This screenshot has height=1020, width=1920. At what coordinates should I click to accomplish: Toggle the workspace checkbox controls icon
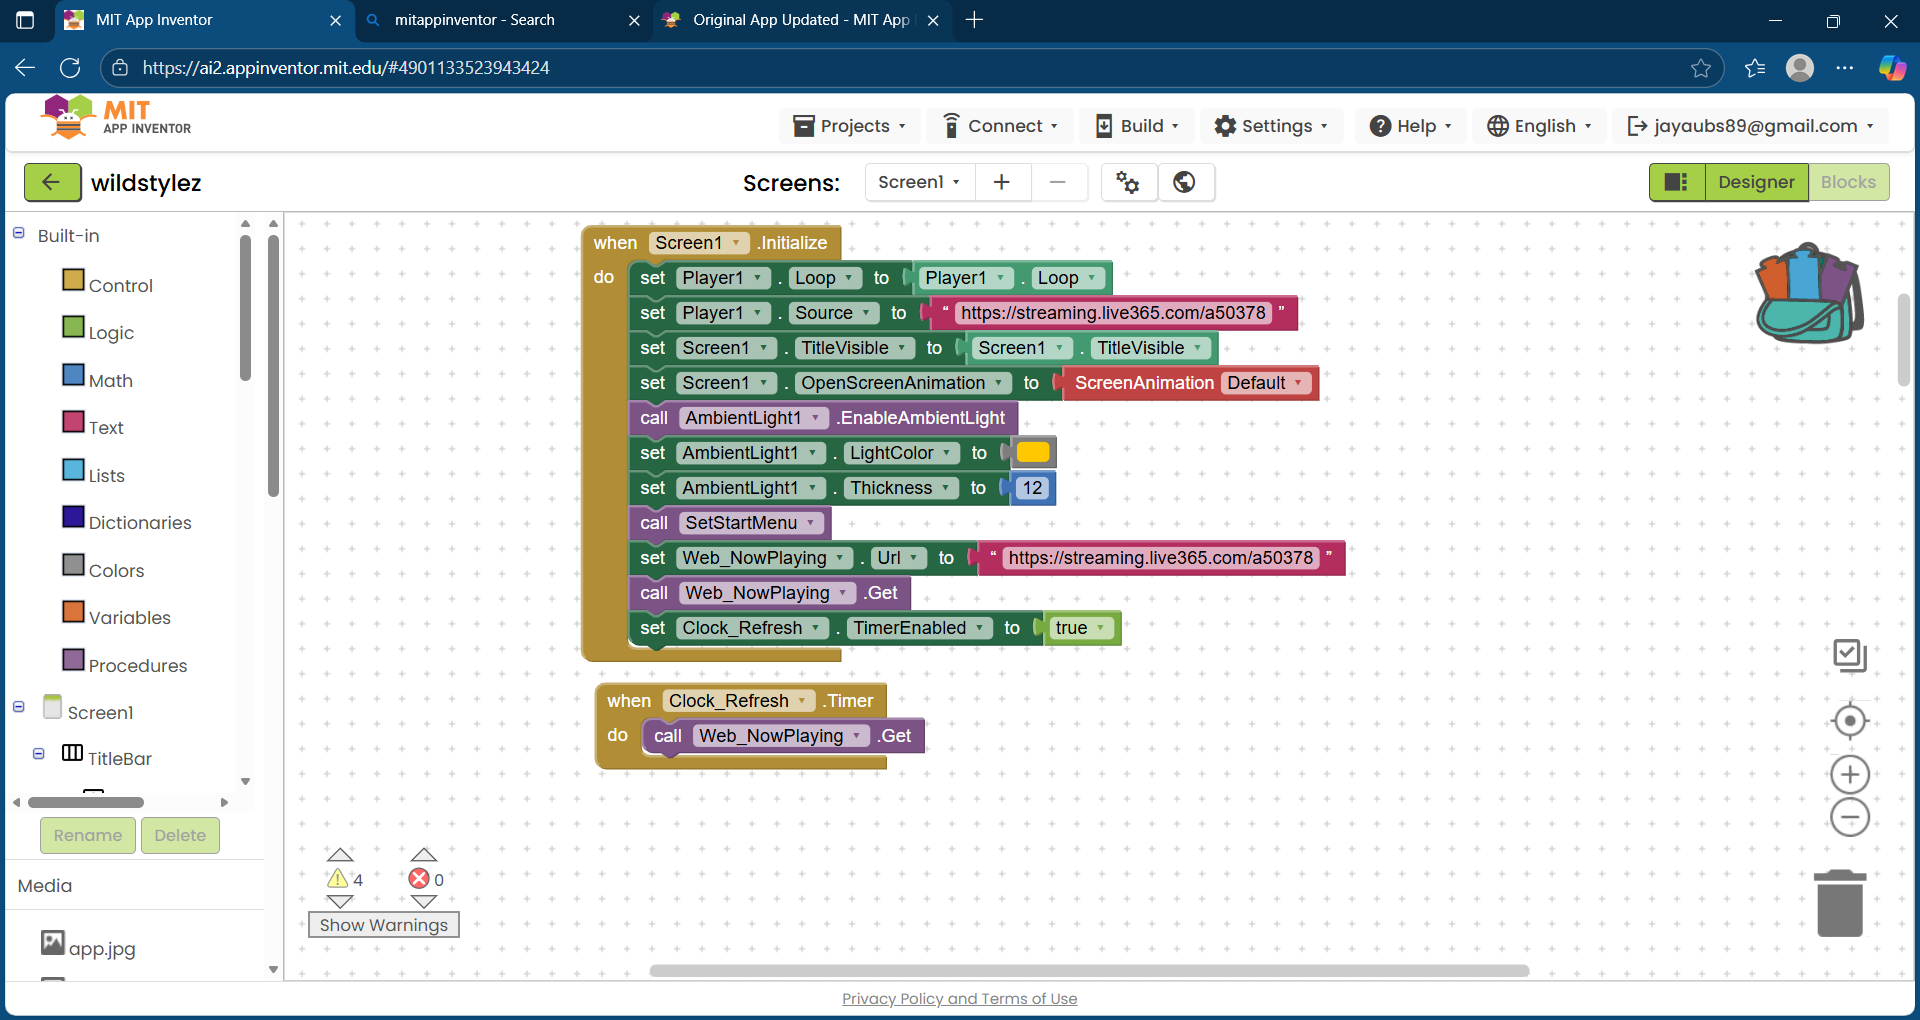[1849, 655]
